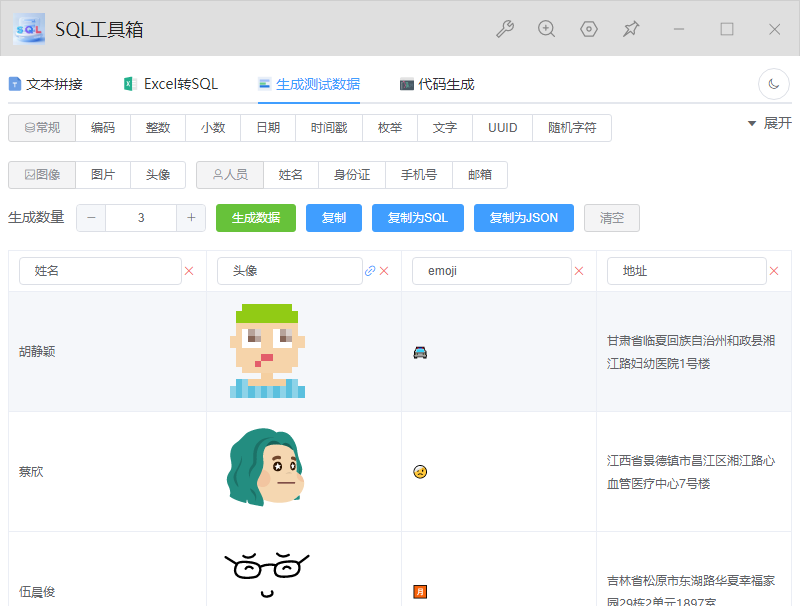
Task: Click the 姓名 column name input field
Action: 100,271
